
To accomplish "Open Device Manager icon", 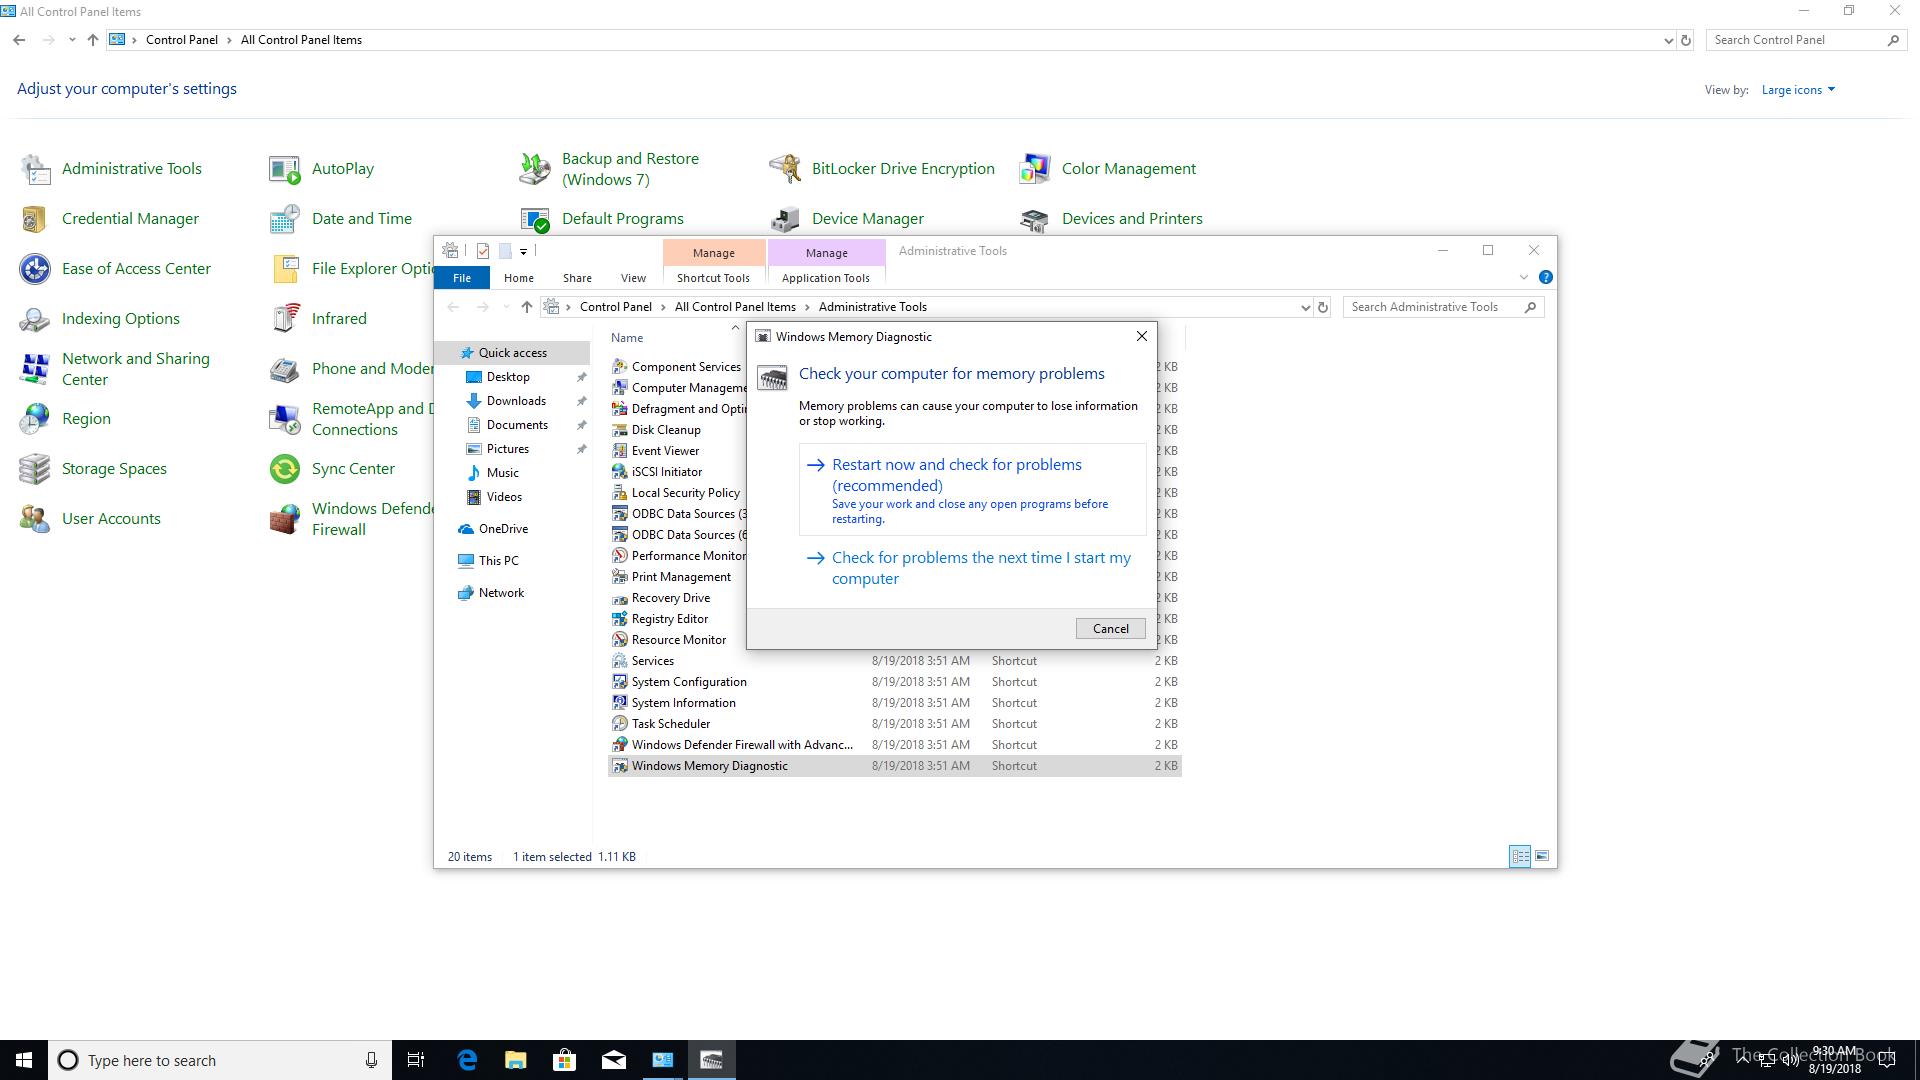I will click(x=785, y=219).
